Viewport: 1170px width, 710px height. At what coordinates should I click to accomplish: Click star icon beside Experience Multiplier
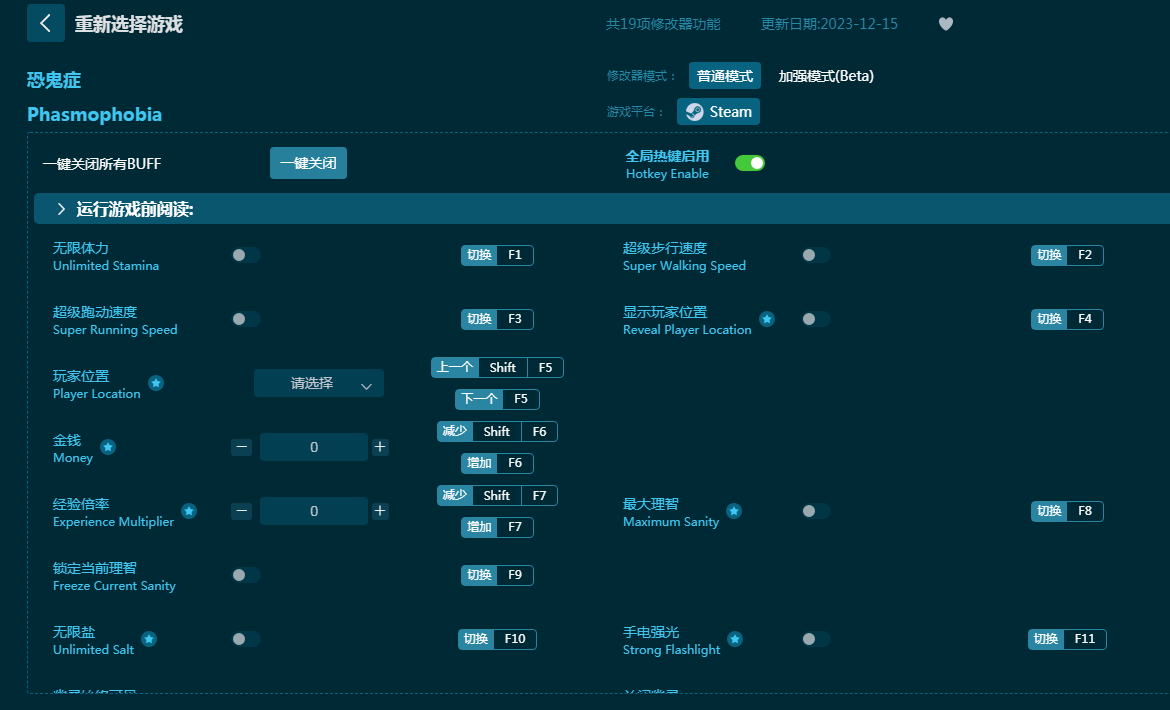[x=189, y=512]
